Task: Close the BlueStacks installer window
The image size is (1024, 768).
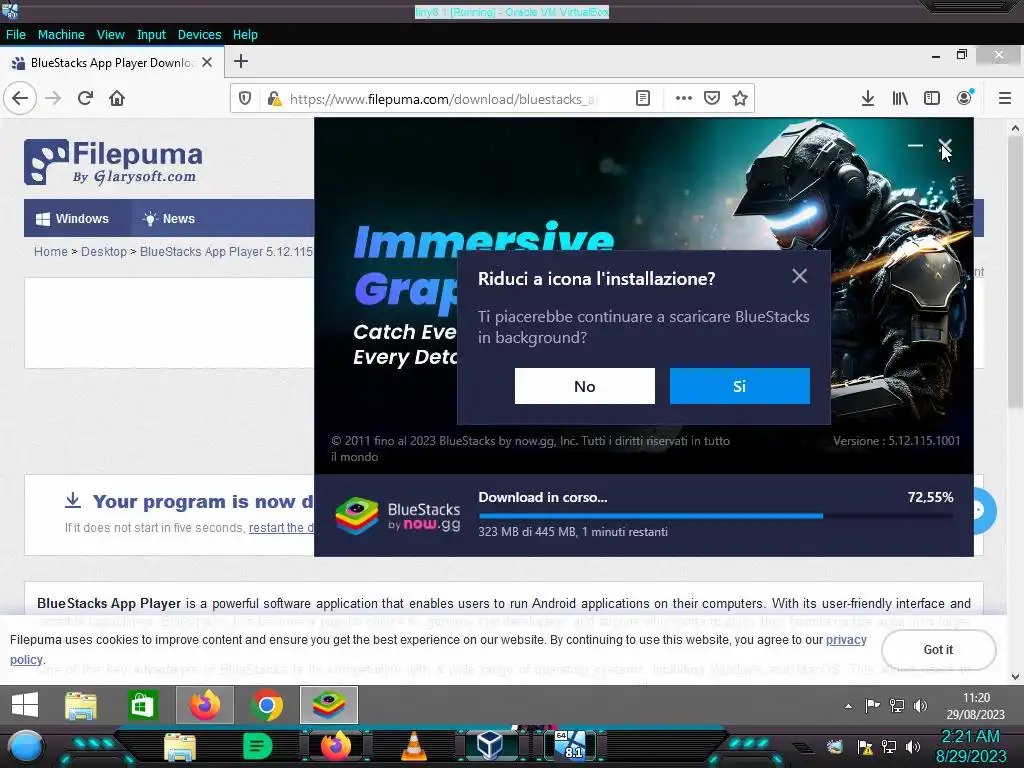Action: click(x=945, y=145)
